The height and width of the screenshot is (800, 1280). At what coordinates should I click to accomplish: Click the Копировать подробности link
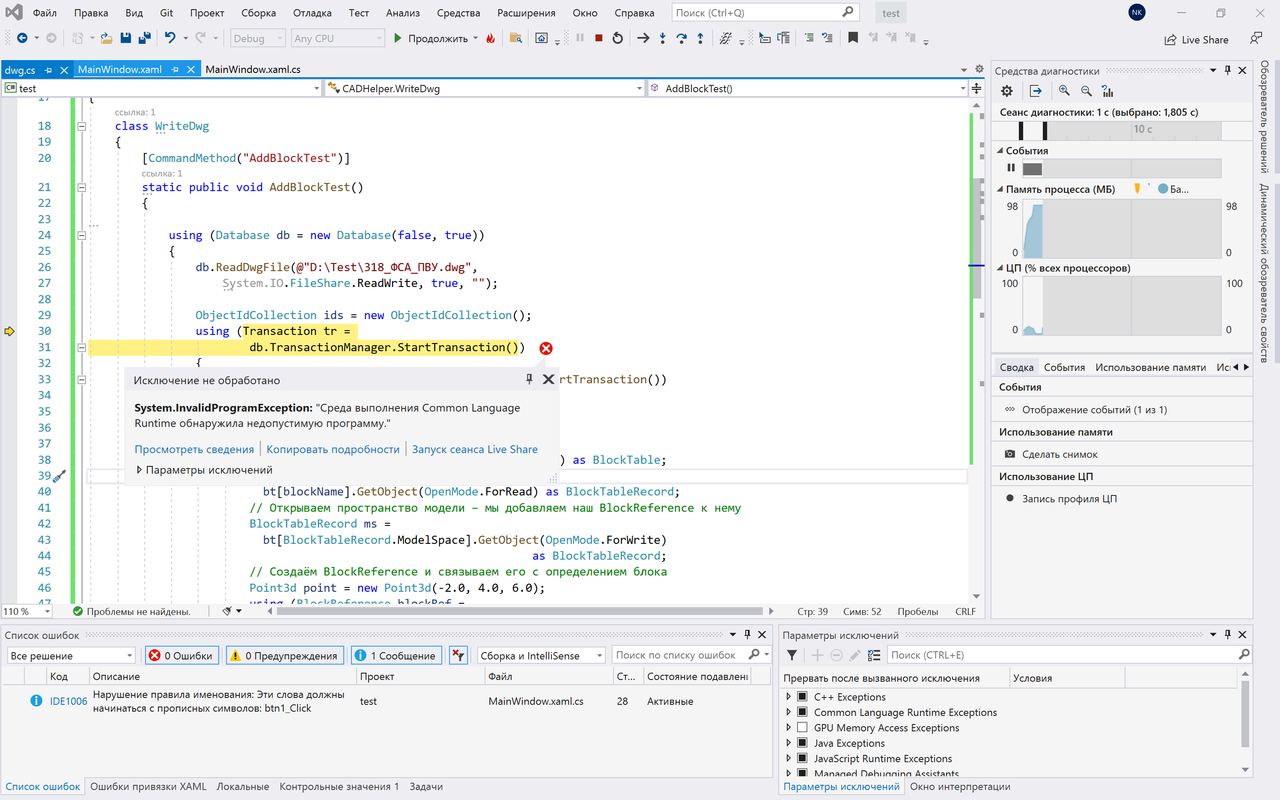(x=333, y=449)
